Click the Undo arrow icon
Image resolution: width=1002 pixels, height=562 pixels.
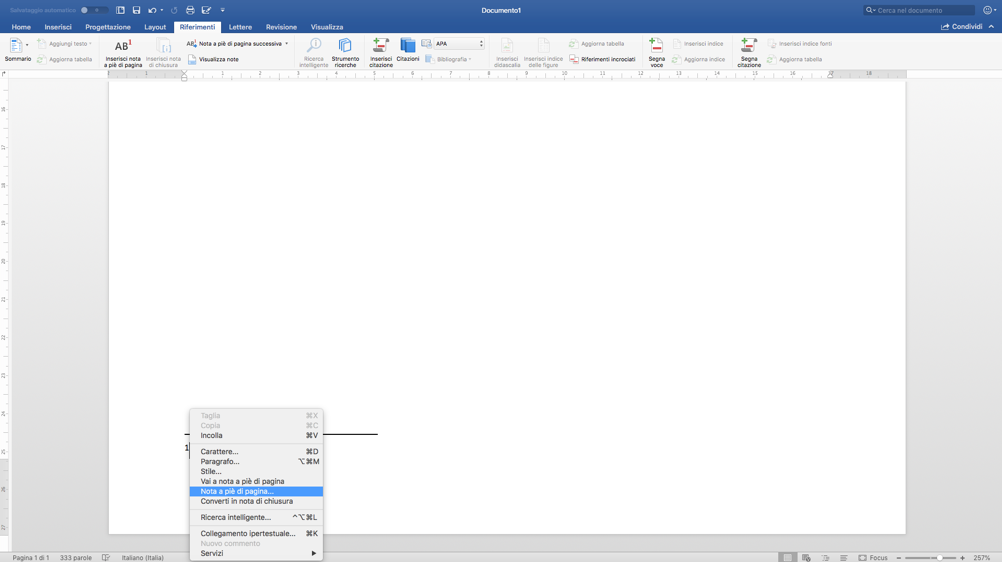click(152, 10)
